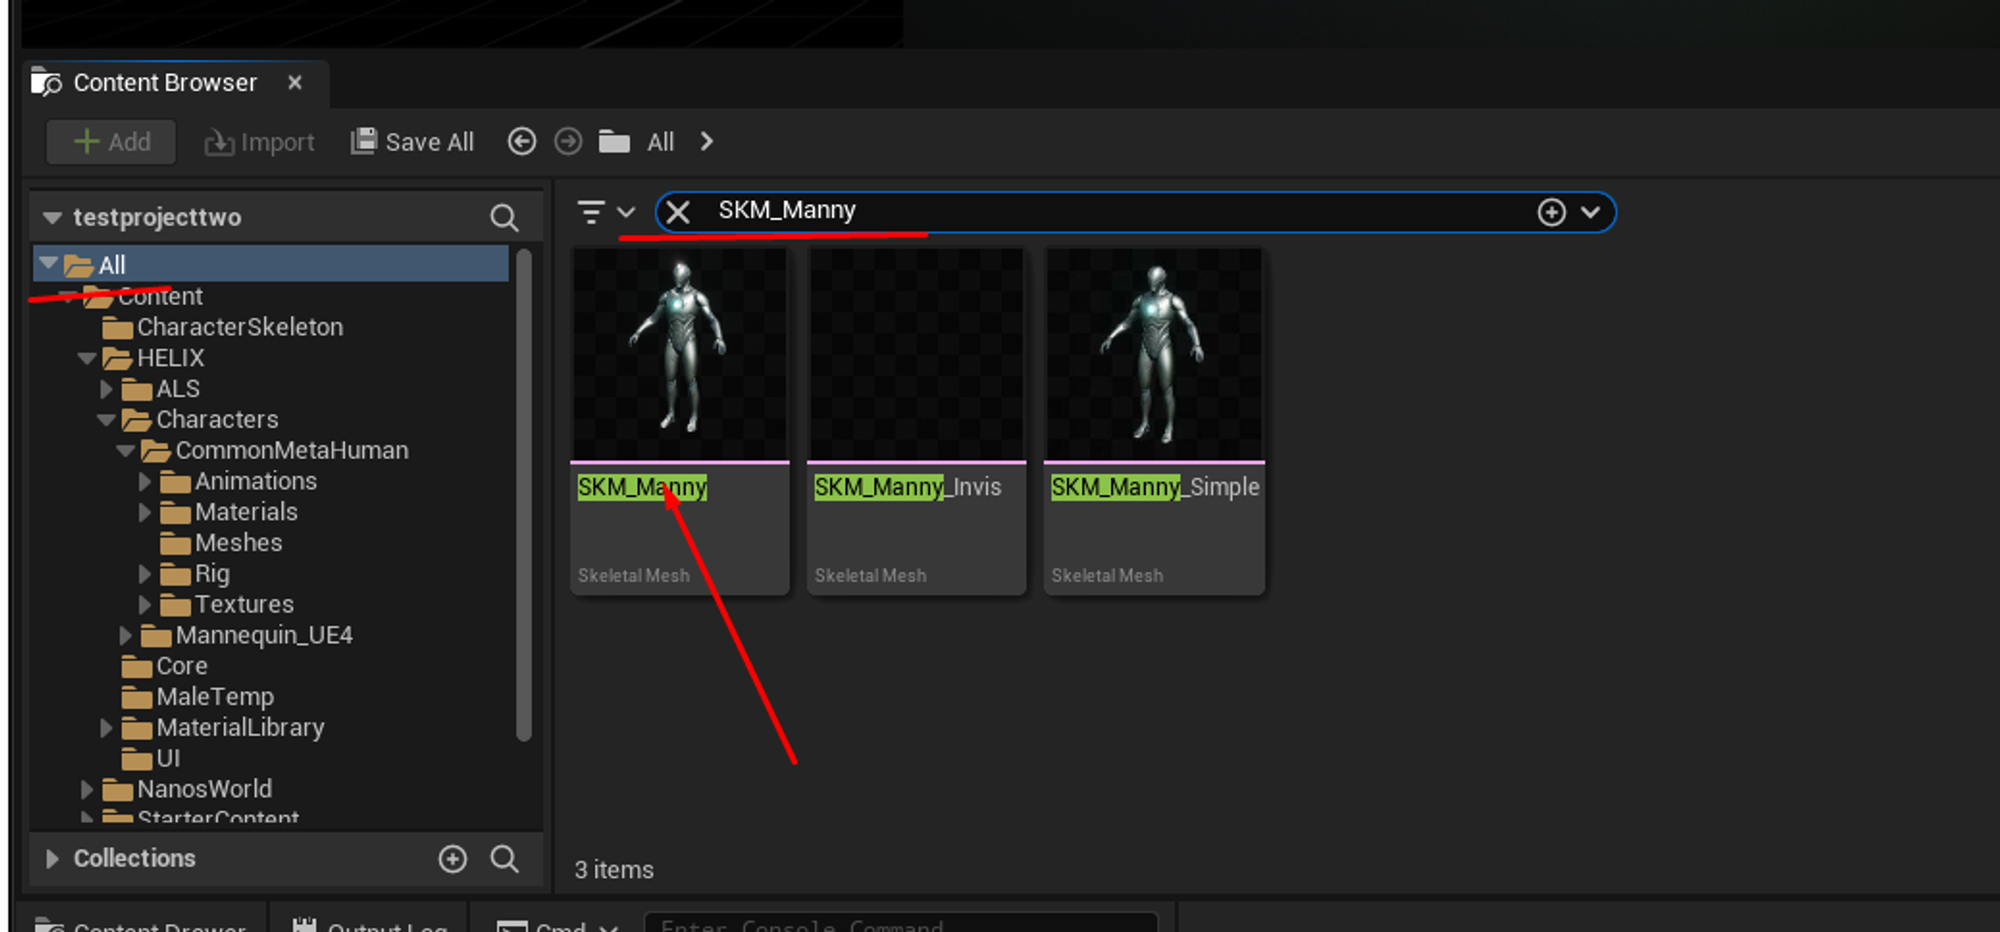Expand the Collections panel

(52, 858)
